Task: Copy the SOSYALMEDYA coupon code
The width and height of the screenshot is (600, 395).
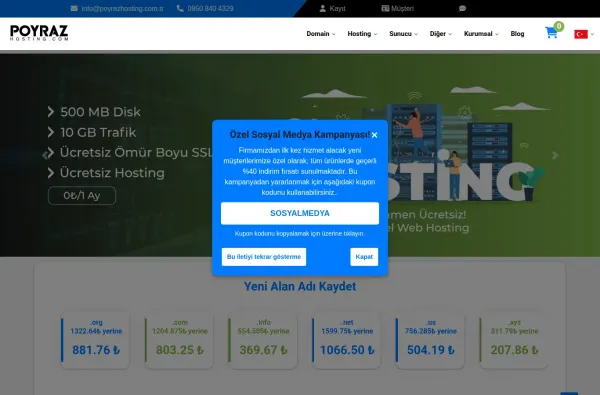Action: coord(300,213)
